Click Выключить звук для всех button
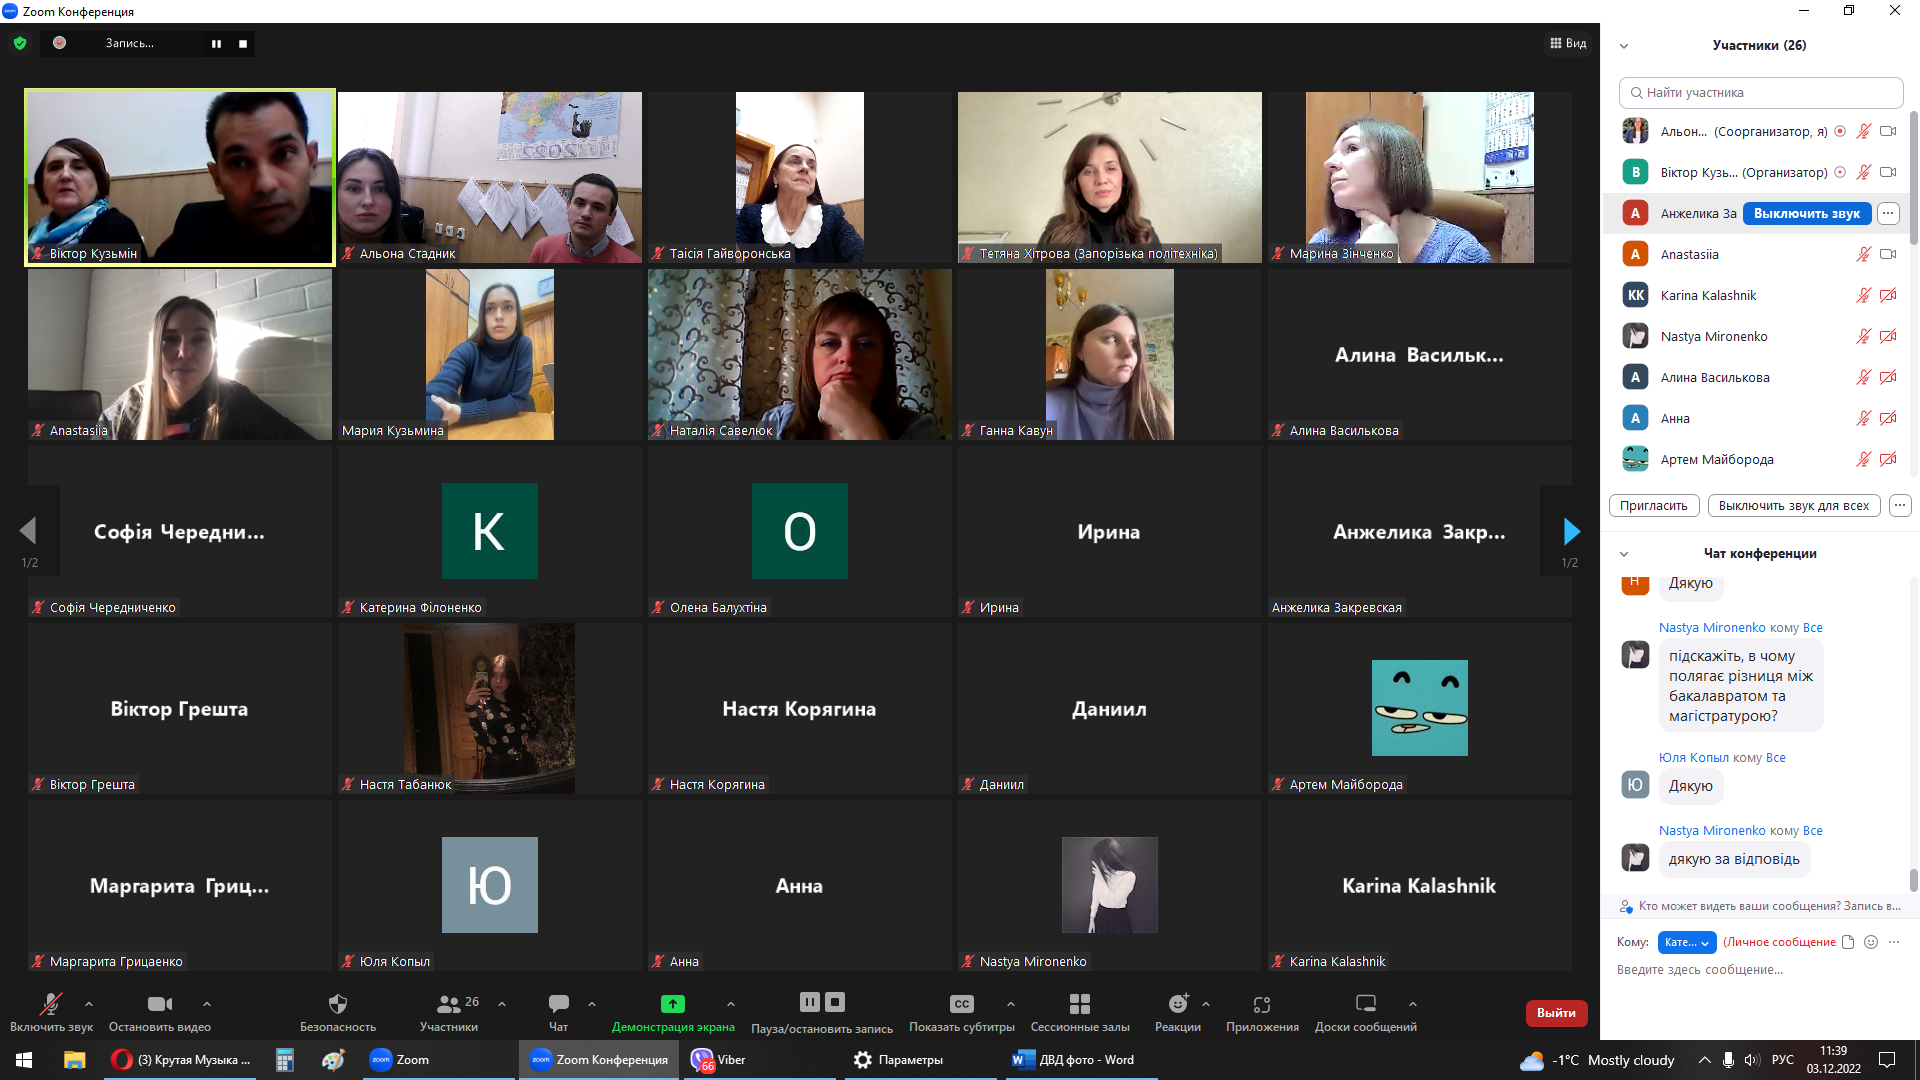The width and height of the screenshot is (1920, 1080). click(1793, 506)
